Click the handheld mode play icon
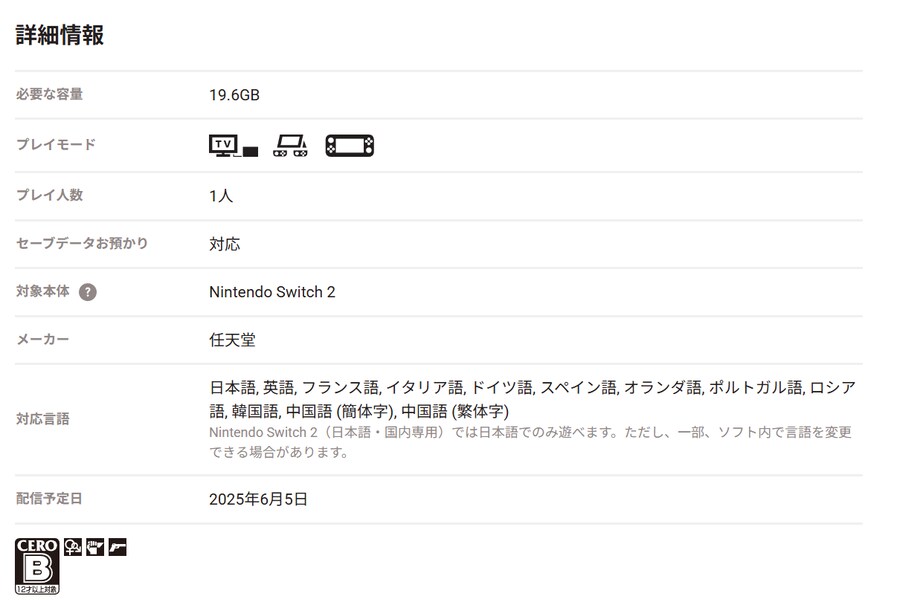 click(350, 146)
